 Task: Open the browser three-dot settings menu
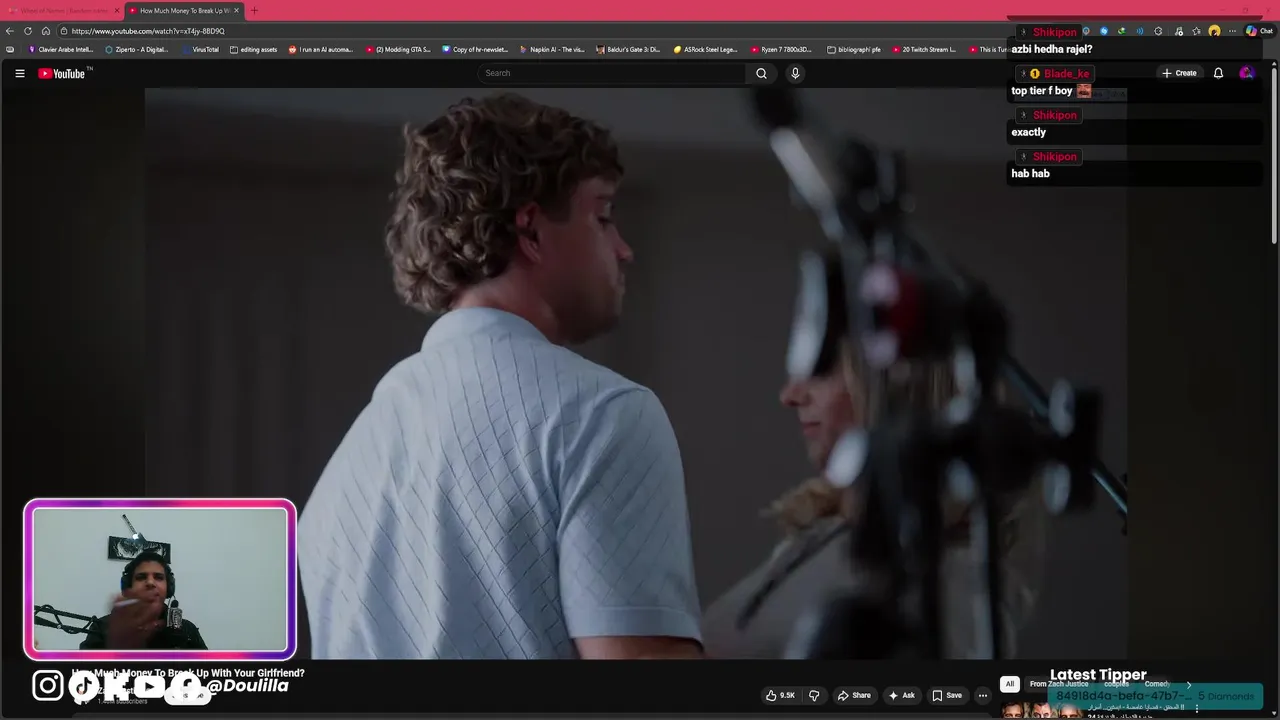point(1232,31)
